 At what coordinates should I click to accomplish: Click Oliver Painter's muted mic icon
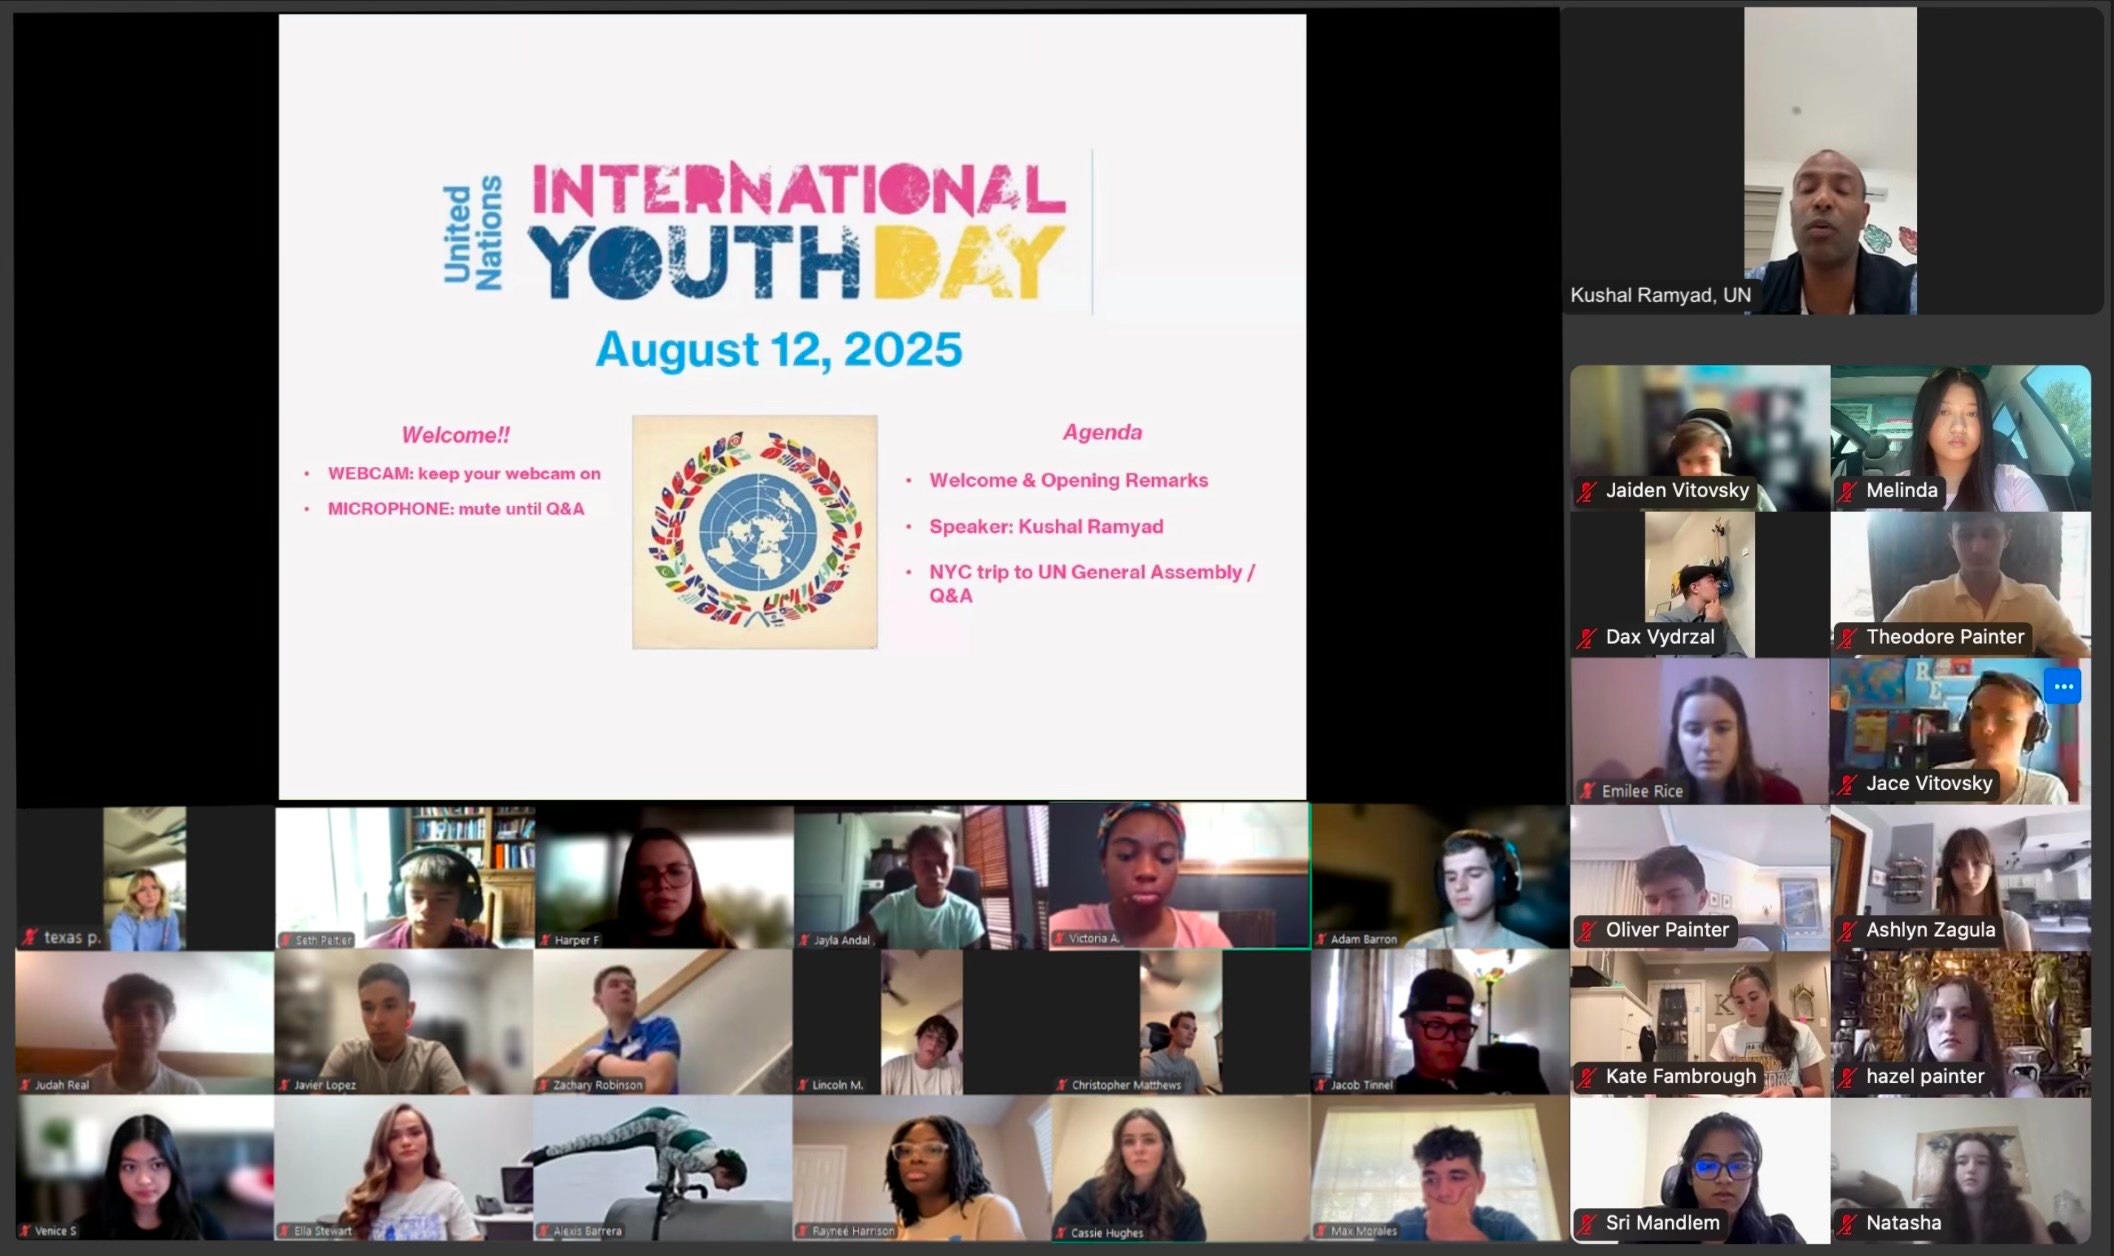click(x=1588, y=930)
